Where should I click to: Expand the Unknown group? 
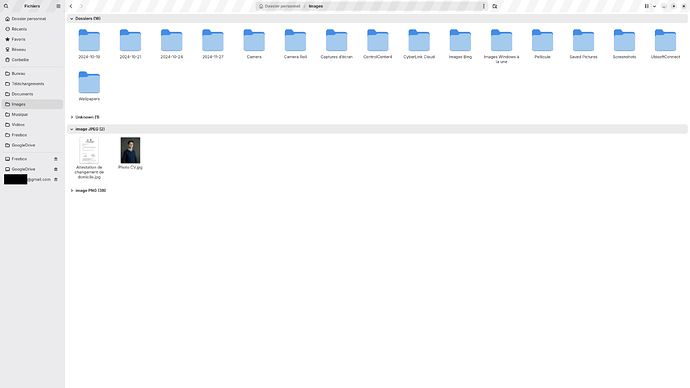click(x=72, y=117)
